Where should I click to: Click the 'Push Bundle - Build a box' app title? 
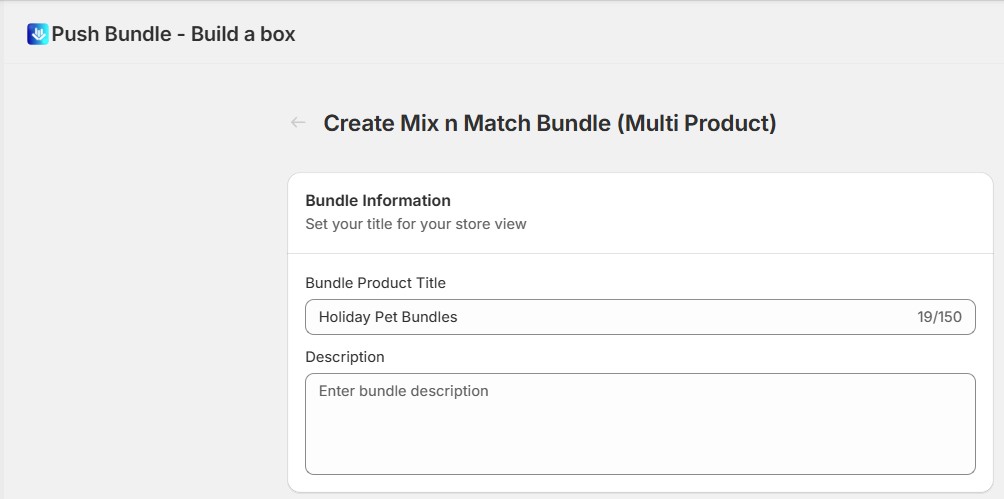(173, 34)
